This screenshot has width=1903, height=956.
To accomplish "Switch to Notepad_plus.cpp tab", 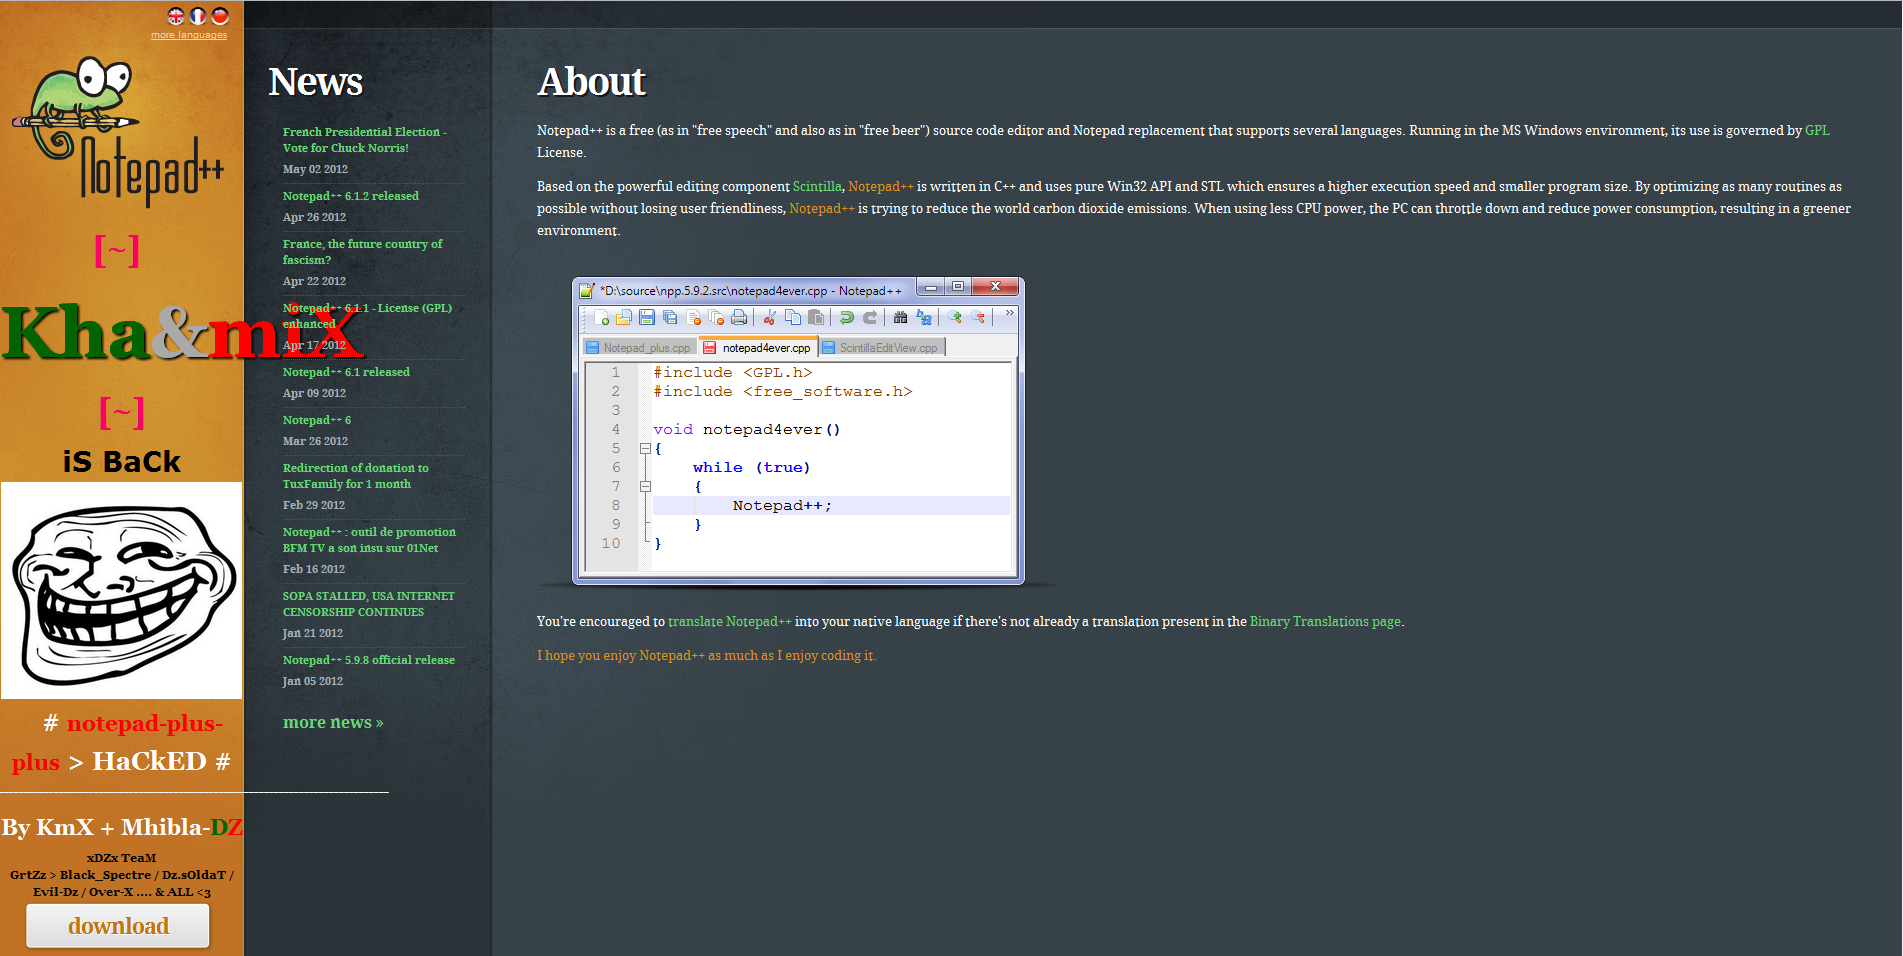I will [639, 348].
